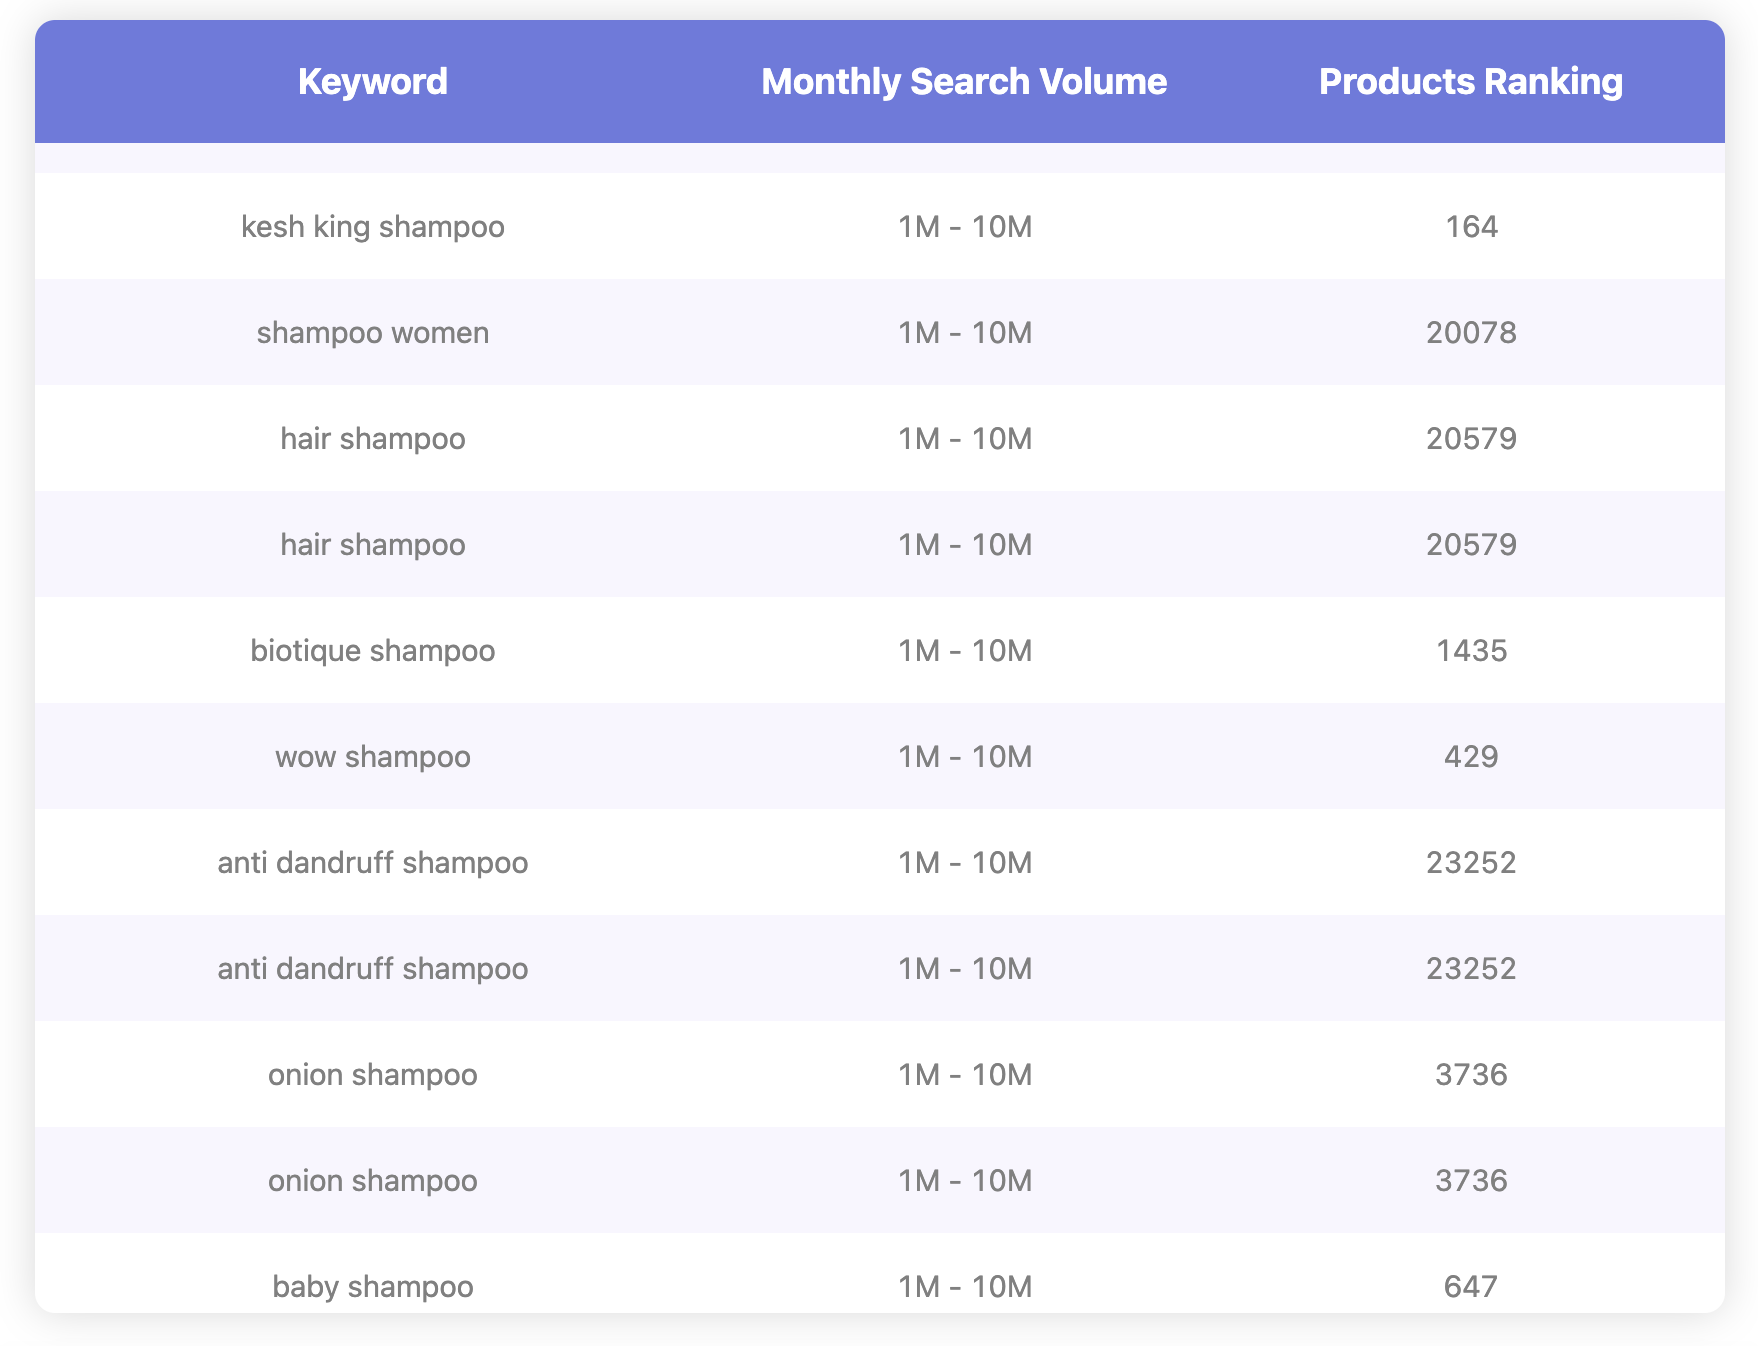
Task: Click search volume in shampoo women row
Action: [964, 332]
